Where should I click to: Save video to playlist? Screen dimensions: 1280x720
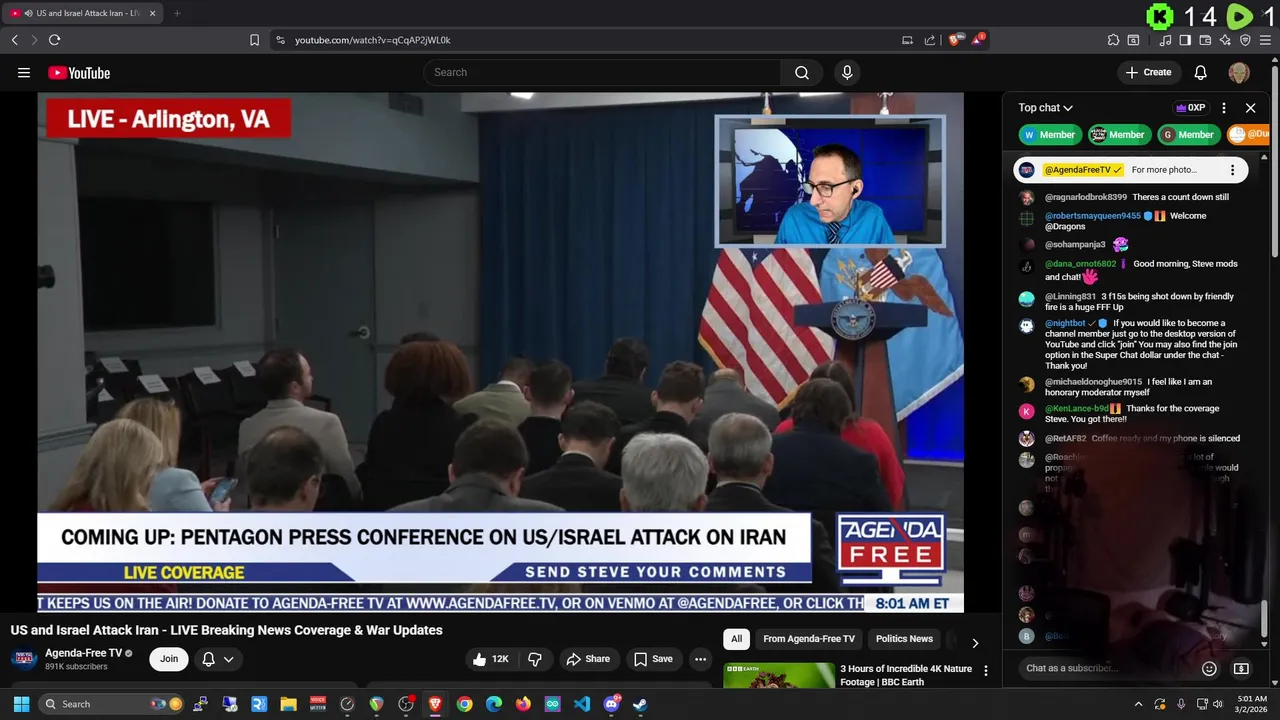coord(653,659)
